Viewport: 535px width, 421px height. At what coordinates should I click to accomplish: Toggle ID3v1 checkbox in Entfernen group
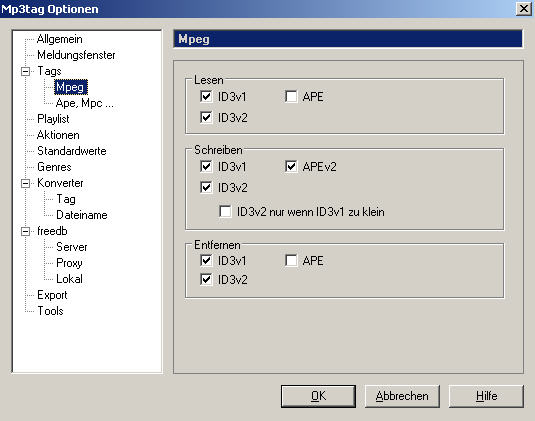206,261
